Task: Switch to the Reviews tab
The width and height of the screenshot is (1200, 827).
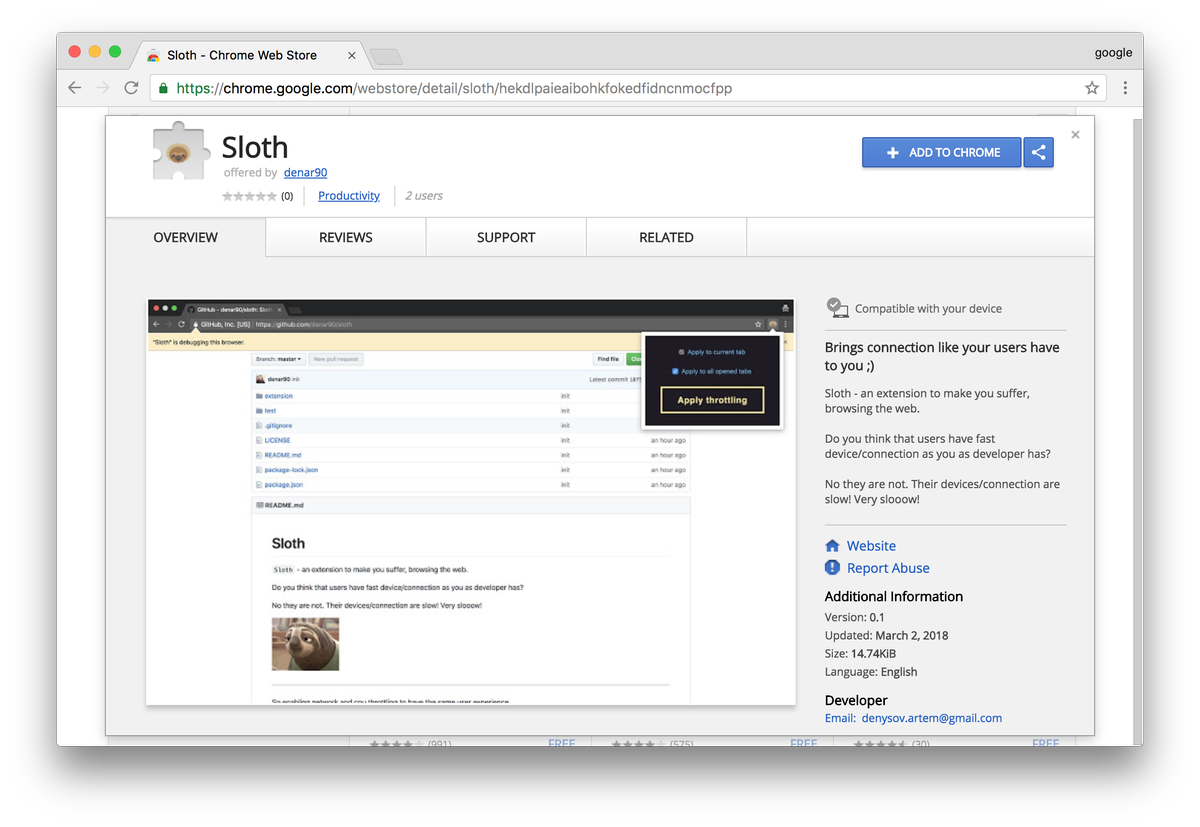Action: (346, 237)
